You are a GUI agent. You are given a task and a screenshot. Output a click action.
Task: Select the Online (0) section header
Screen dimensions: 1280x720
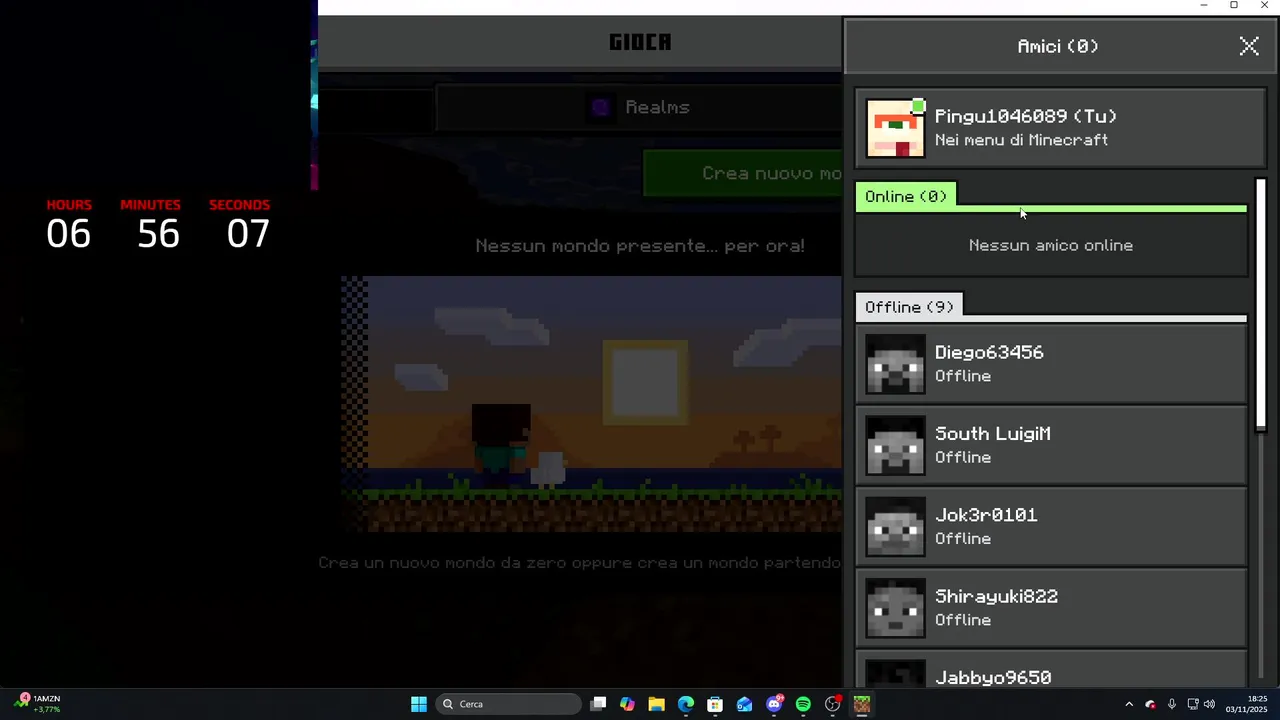coord(906,197)
